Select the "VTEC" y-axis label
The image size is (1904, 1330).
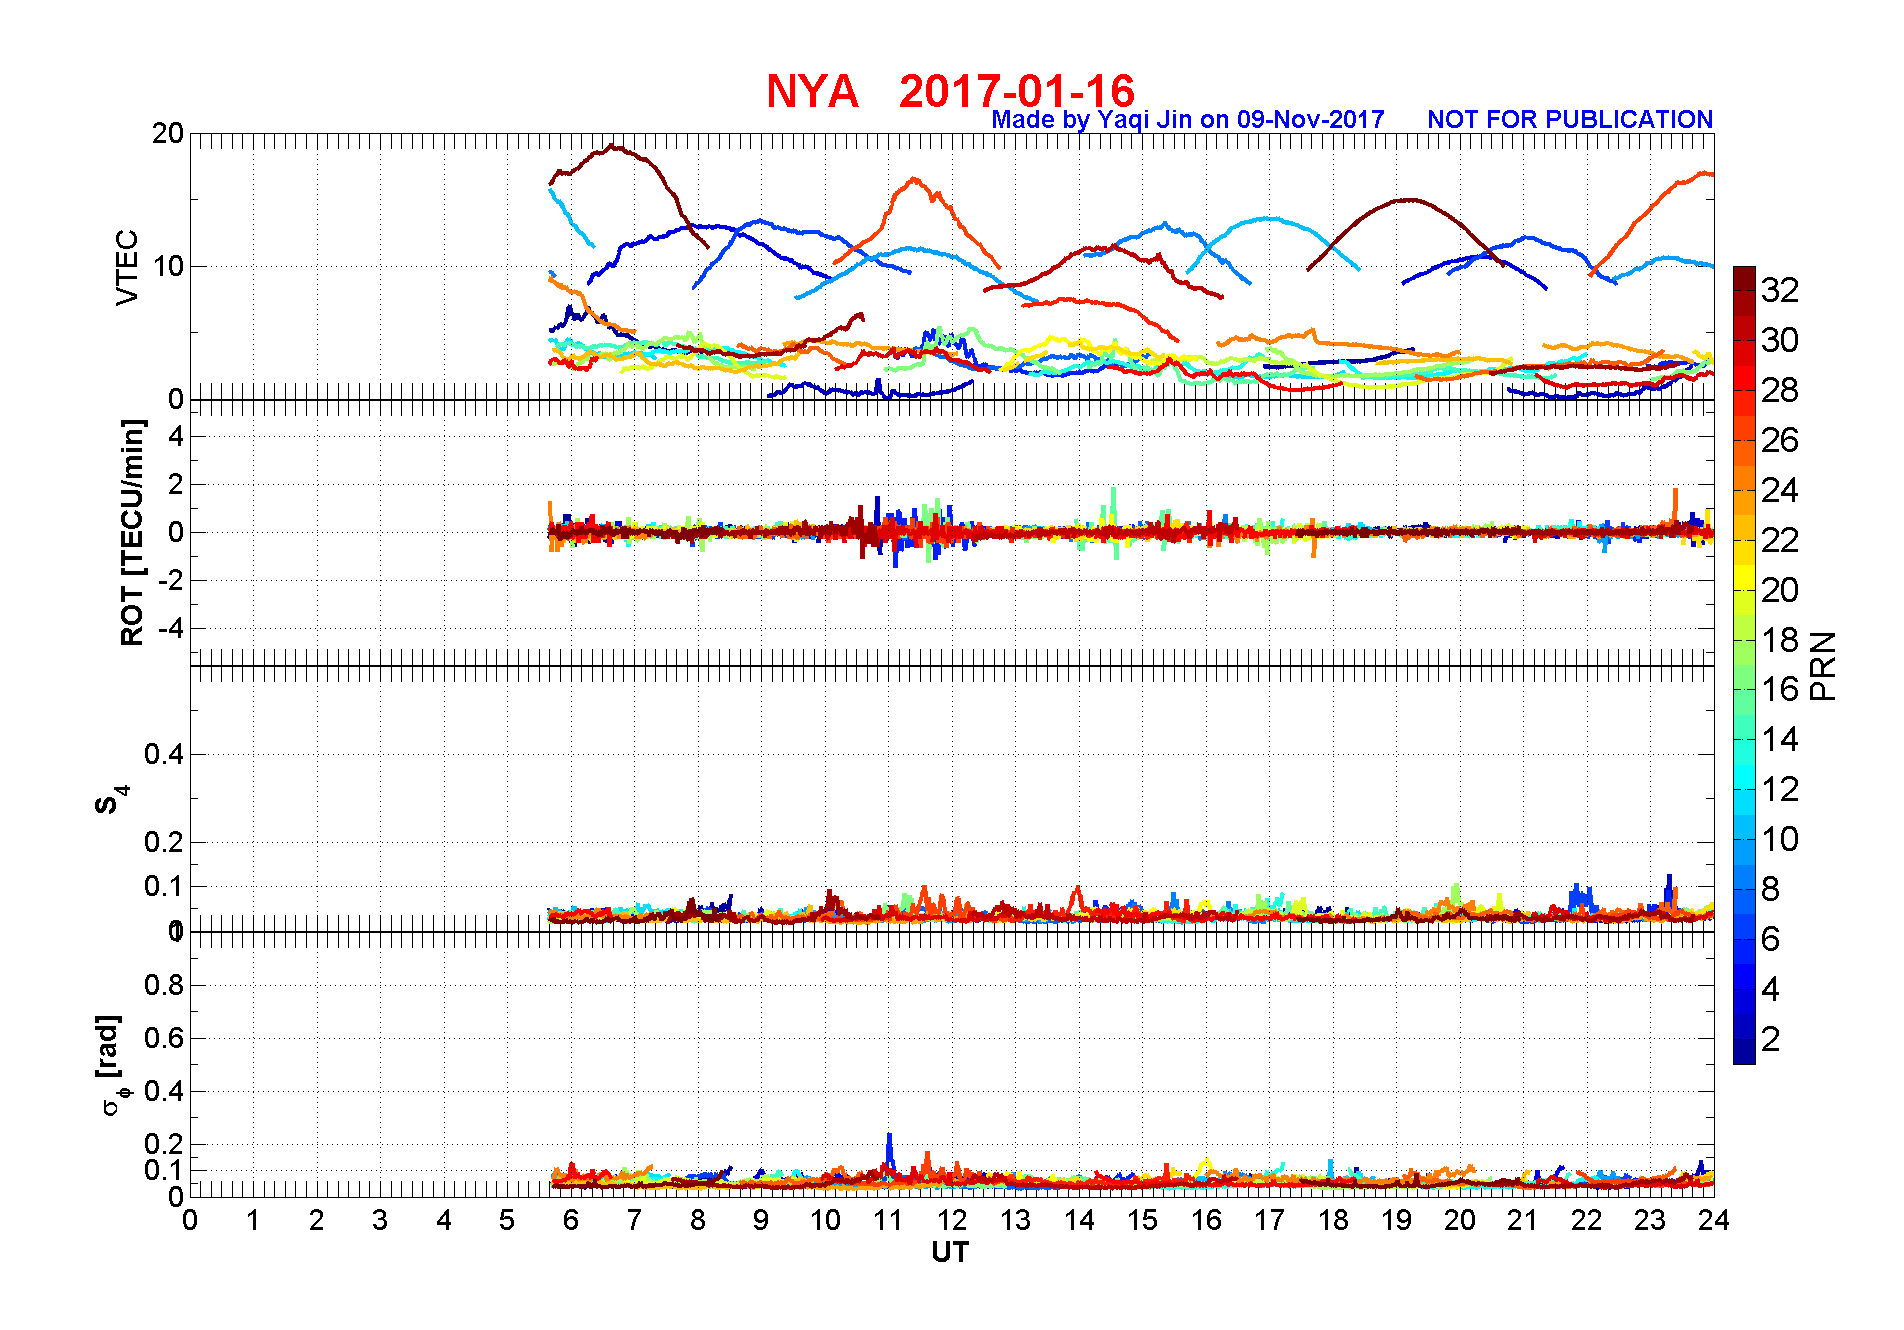[127, 267]
